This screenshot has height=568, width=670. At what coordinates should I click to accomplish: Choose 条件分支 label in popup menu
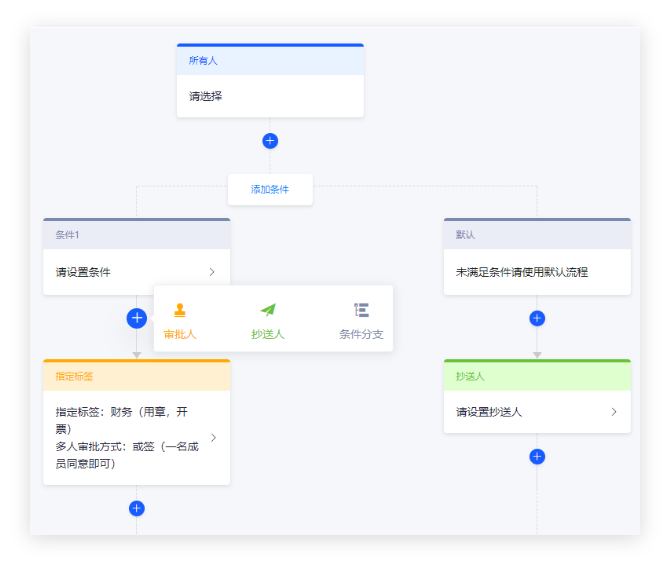point(361,334)
